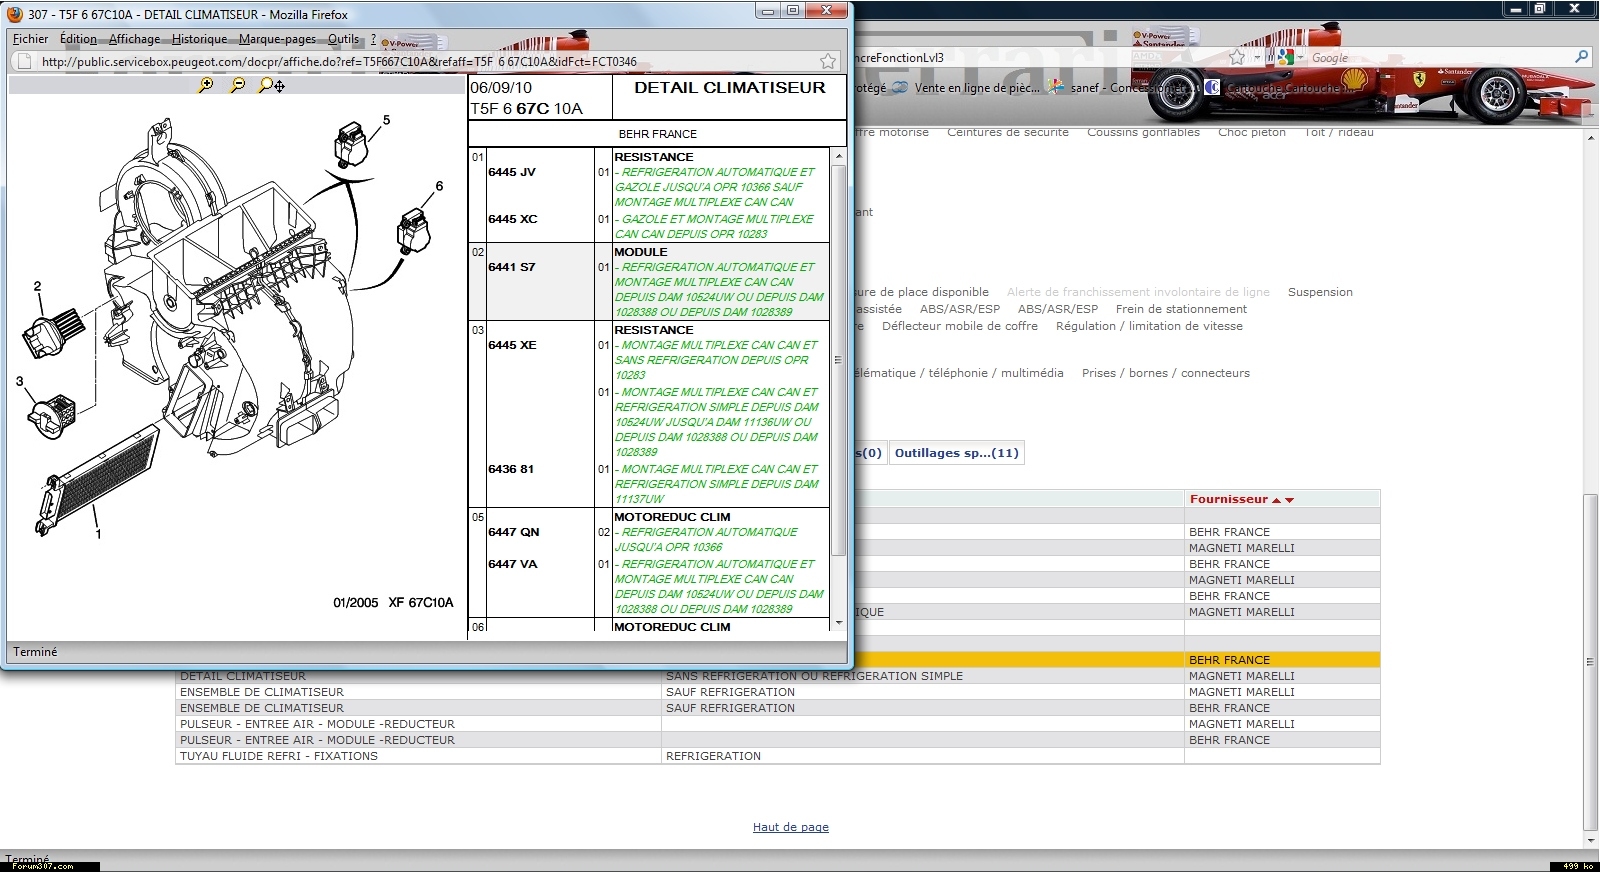
Task: Click part number 6 in diagram
Action: [439, 186]
